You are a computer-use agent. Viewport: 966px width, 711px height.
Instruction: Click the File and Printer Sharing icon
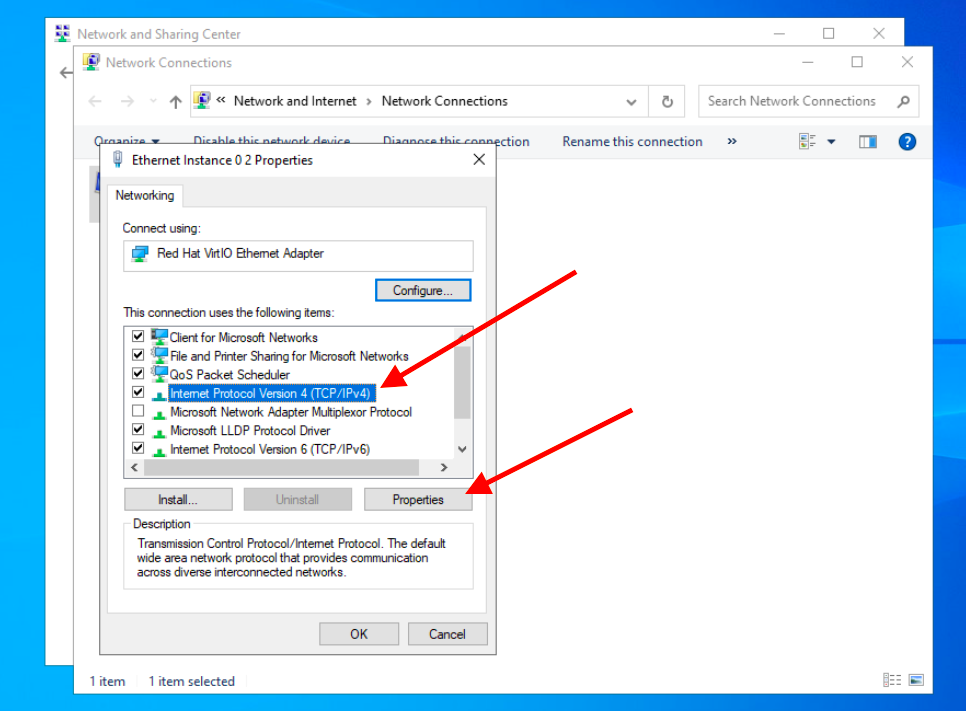[x=160, y=355]
